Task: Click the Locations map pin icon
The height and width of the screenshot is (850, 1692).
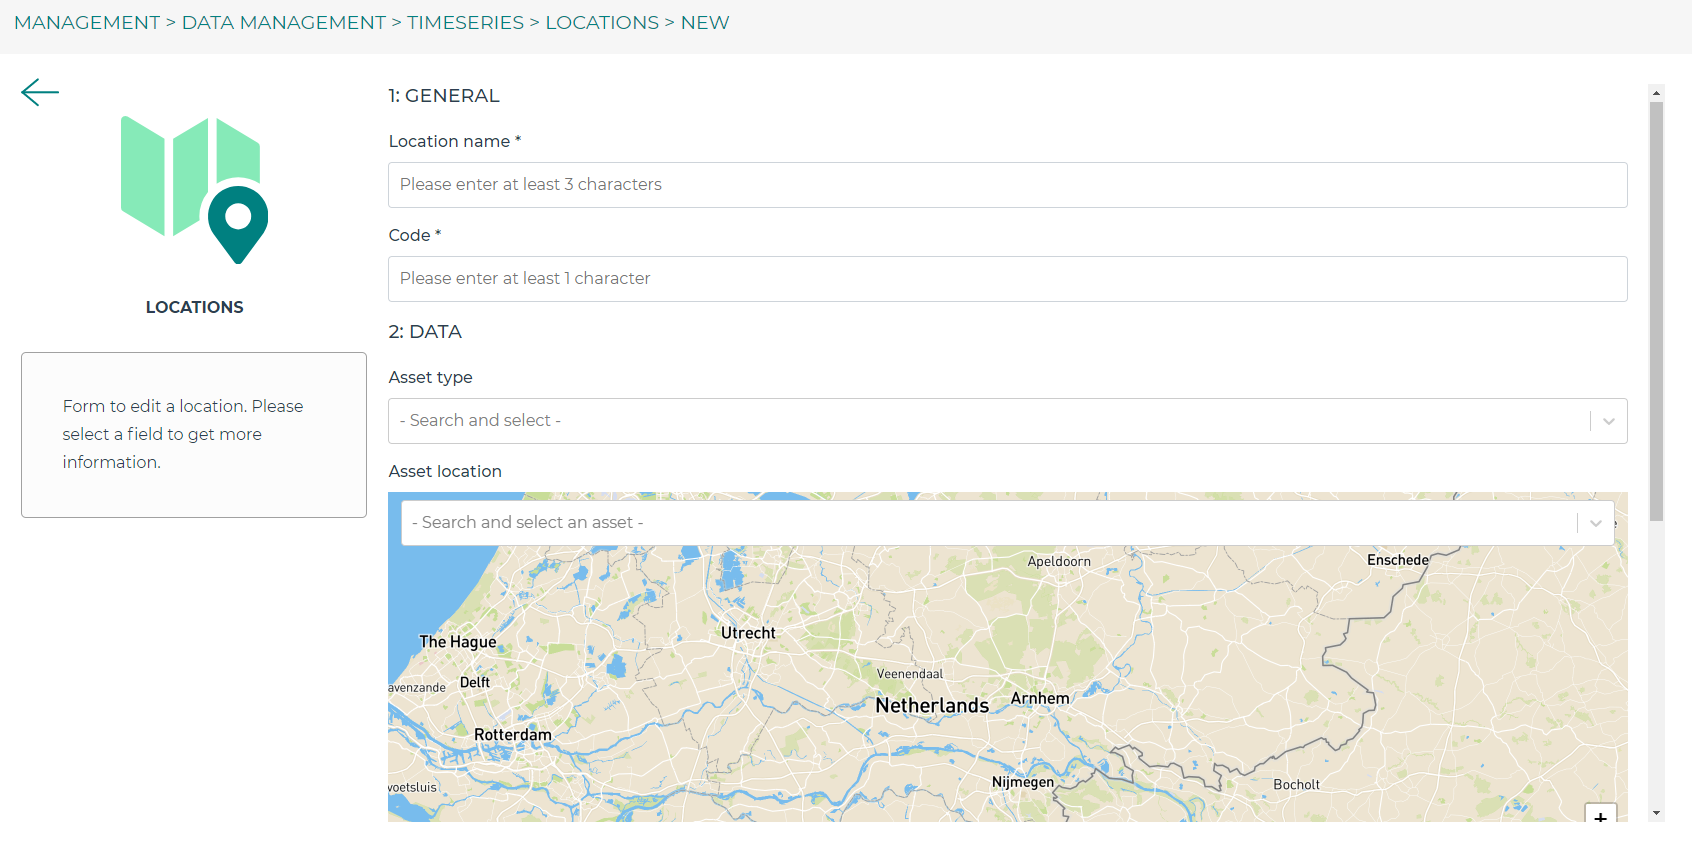Action: [x=238, y=225]
